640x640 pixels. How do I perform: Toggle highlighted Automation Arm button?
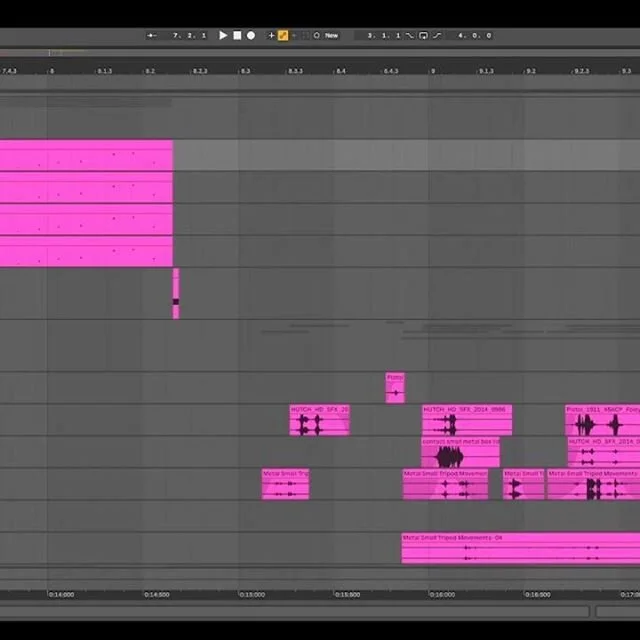click(x=283, y=36)
